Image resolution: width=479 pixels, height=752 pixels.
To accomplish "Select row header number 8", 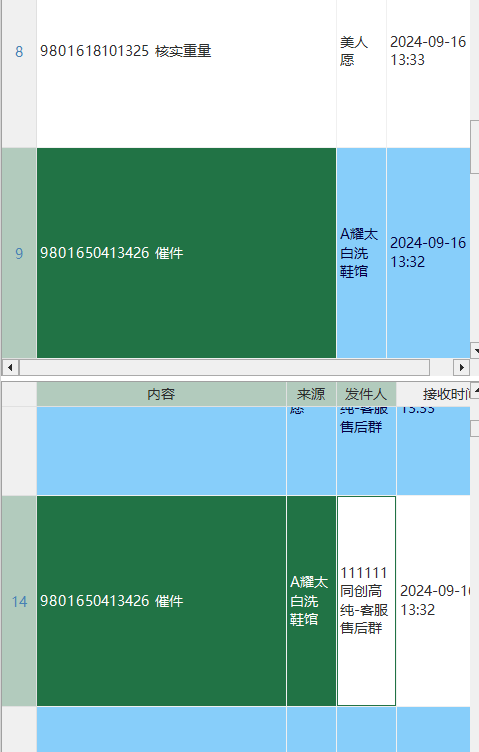I will [19, 51].
